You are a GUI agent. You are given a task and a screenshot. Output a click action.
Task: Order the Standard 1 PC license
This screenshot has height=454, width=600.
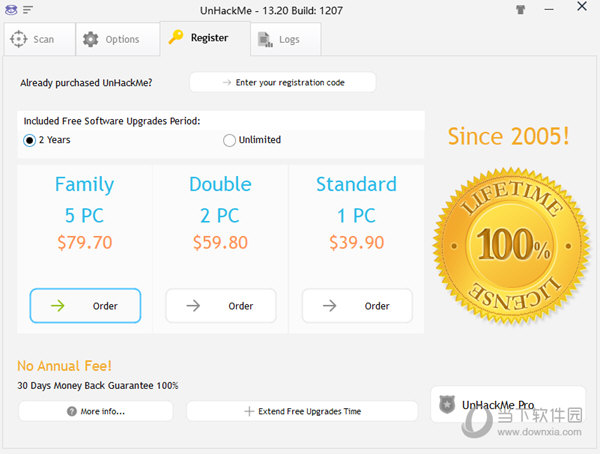click(357, 305)
